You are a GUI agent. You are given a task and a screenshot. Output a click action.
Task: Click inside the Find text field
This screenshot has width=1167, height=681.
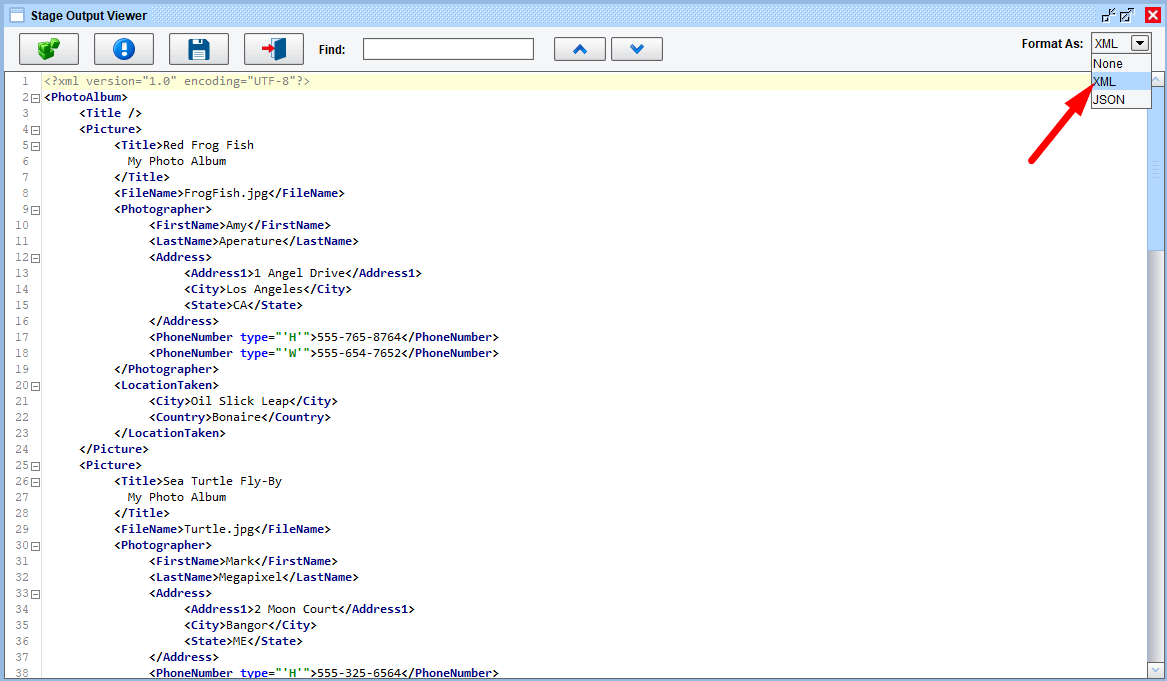(448, 49)
